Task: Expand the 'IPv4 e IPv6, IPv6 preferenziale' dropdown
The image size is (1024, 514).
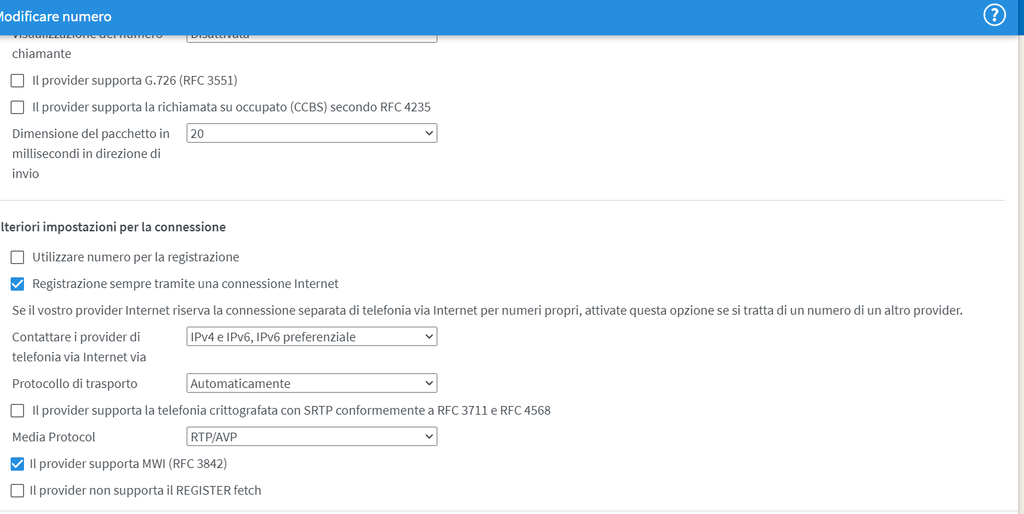Action: click(x=312, y=337)
